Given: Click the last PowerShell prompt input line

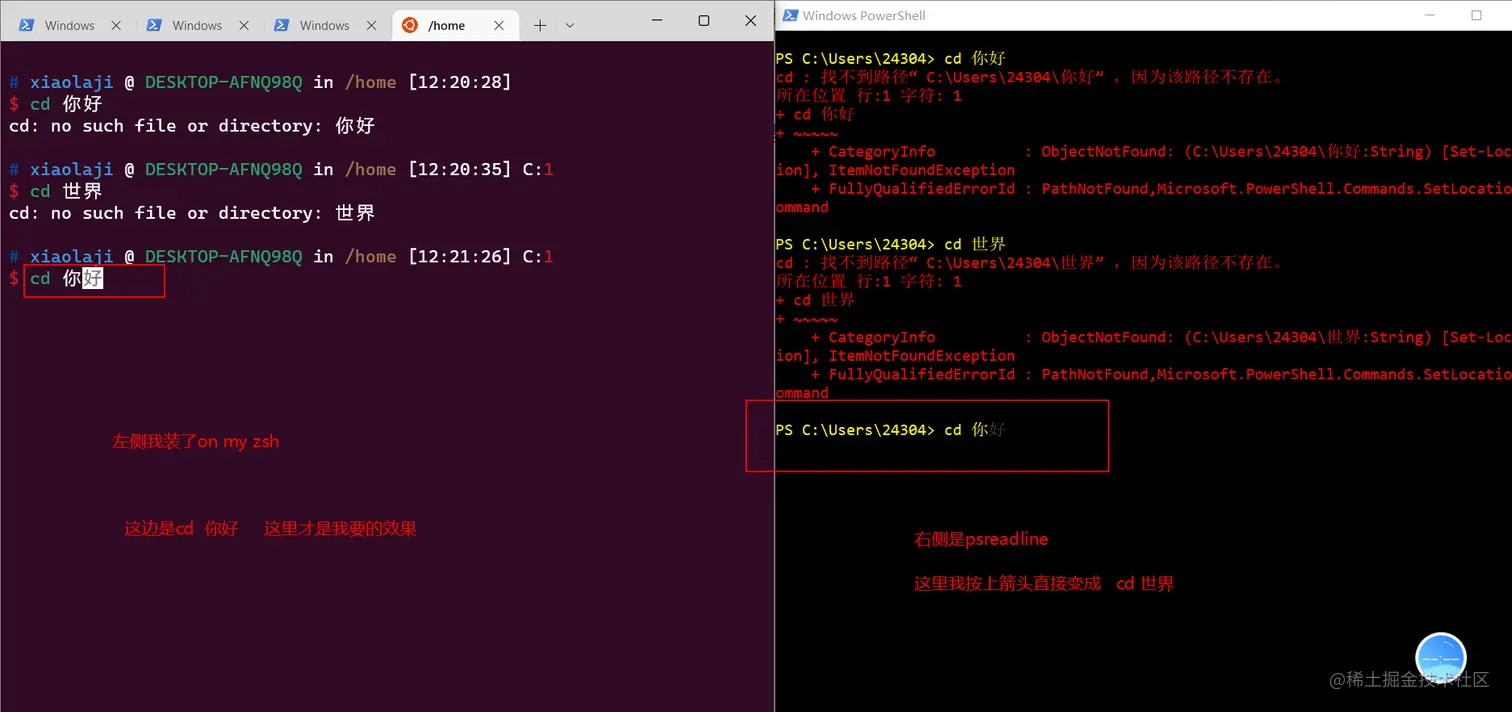Looking at the screenshot, I should 891,430.
